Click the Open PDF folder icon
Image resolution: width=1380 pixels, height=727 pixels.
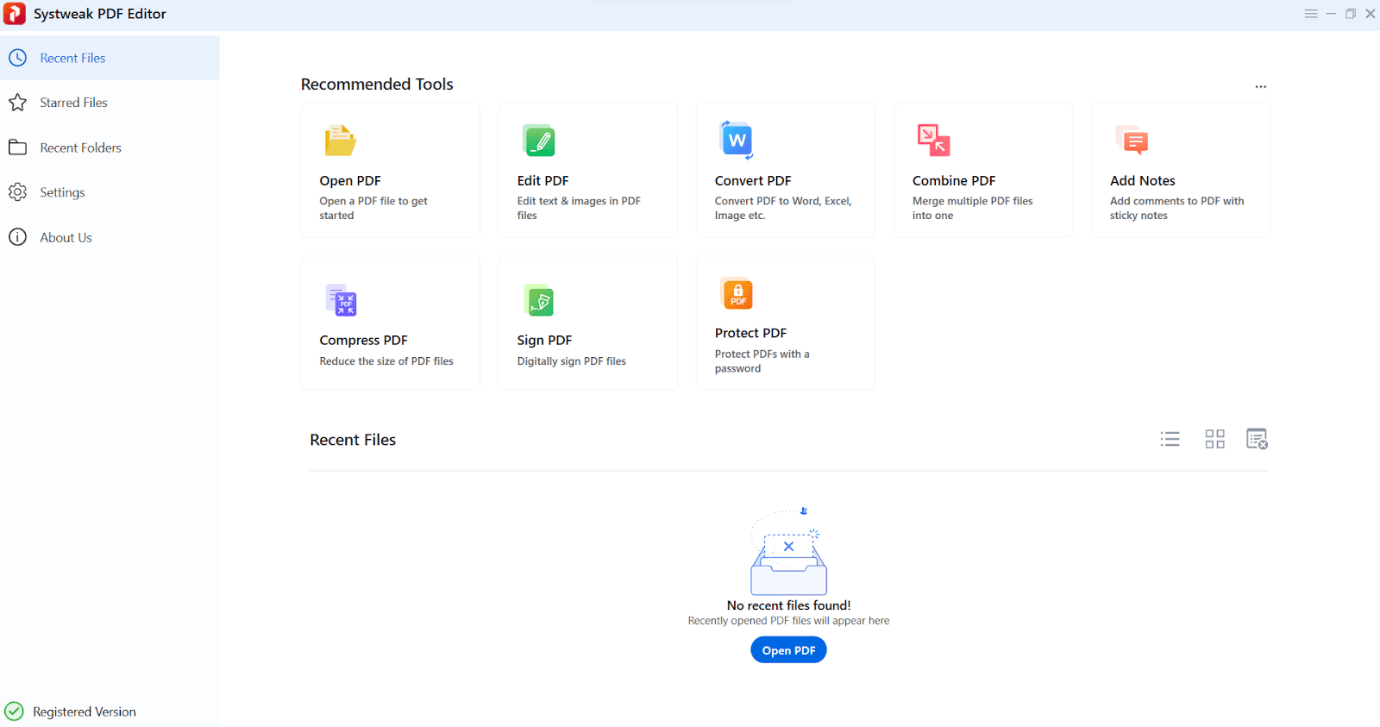[340, 141]
